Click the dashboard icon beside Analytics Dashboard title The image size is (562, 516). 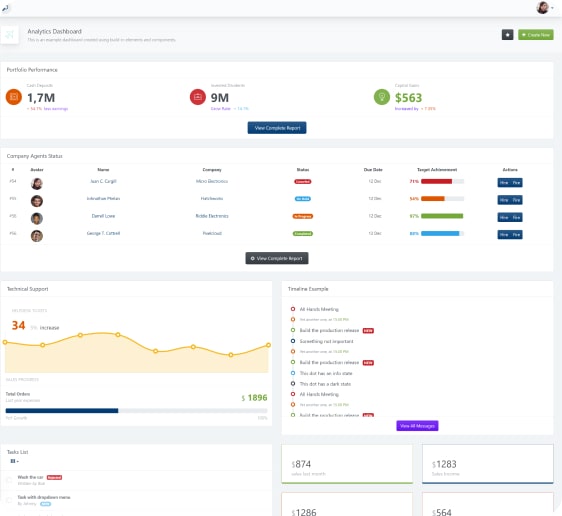[x=10, y=35]
